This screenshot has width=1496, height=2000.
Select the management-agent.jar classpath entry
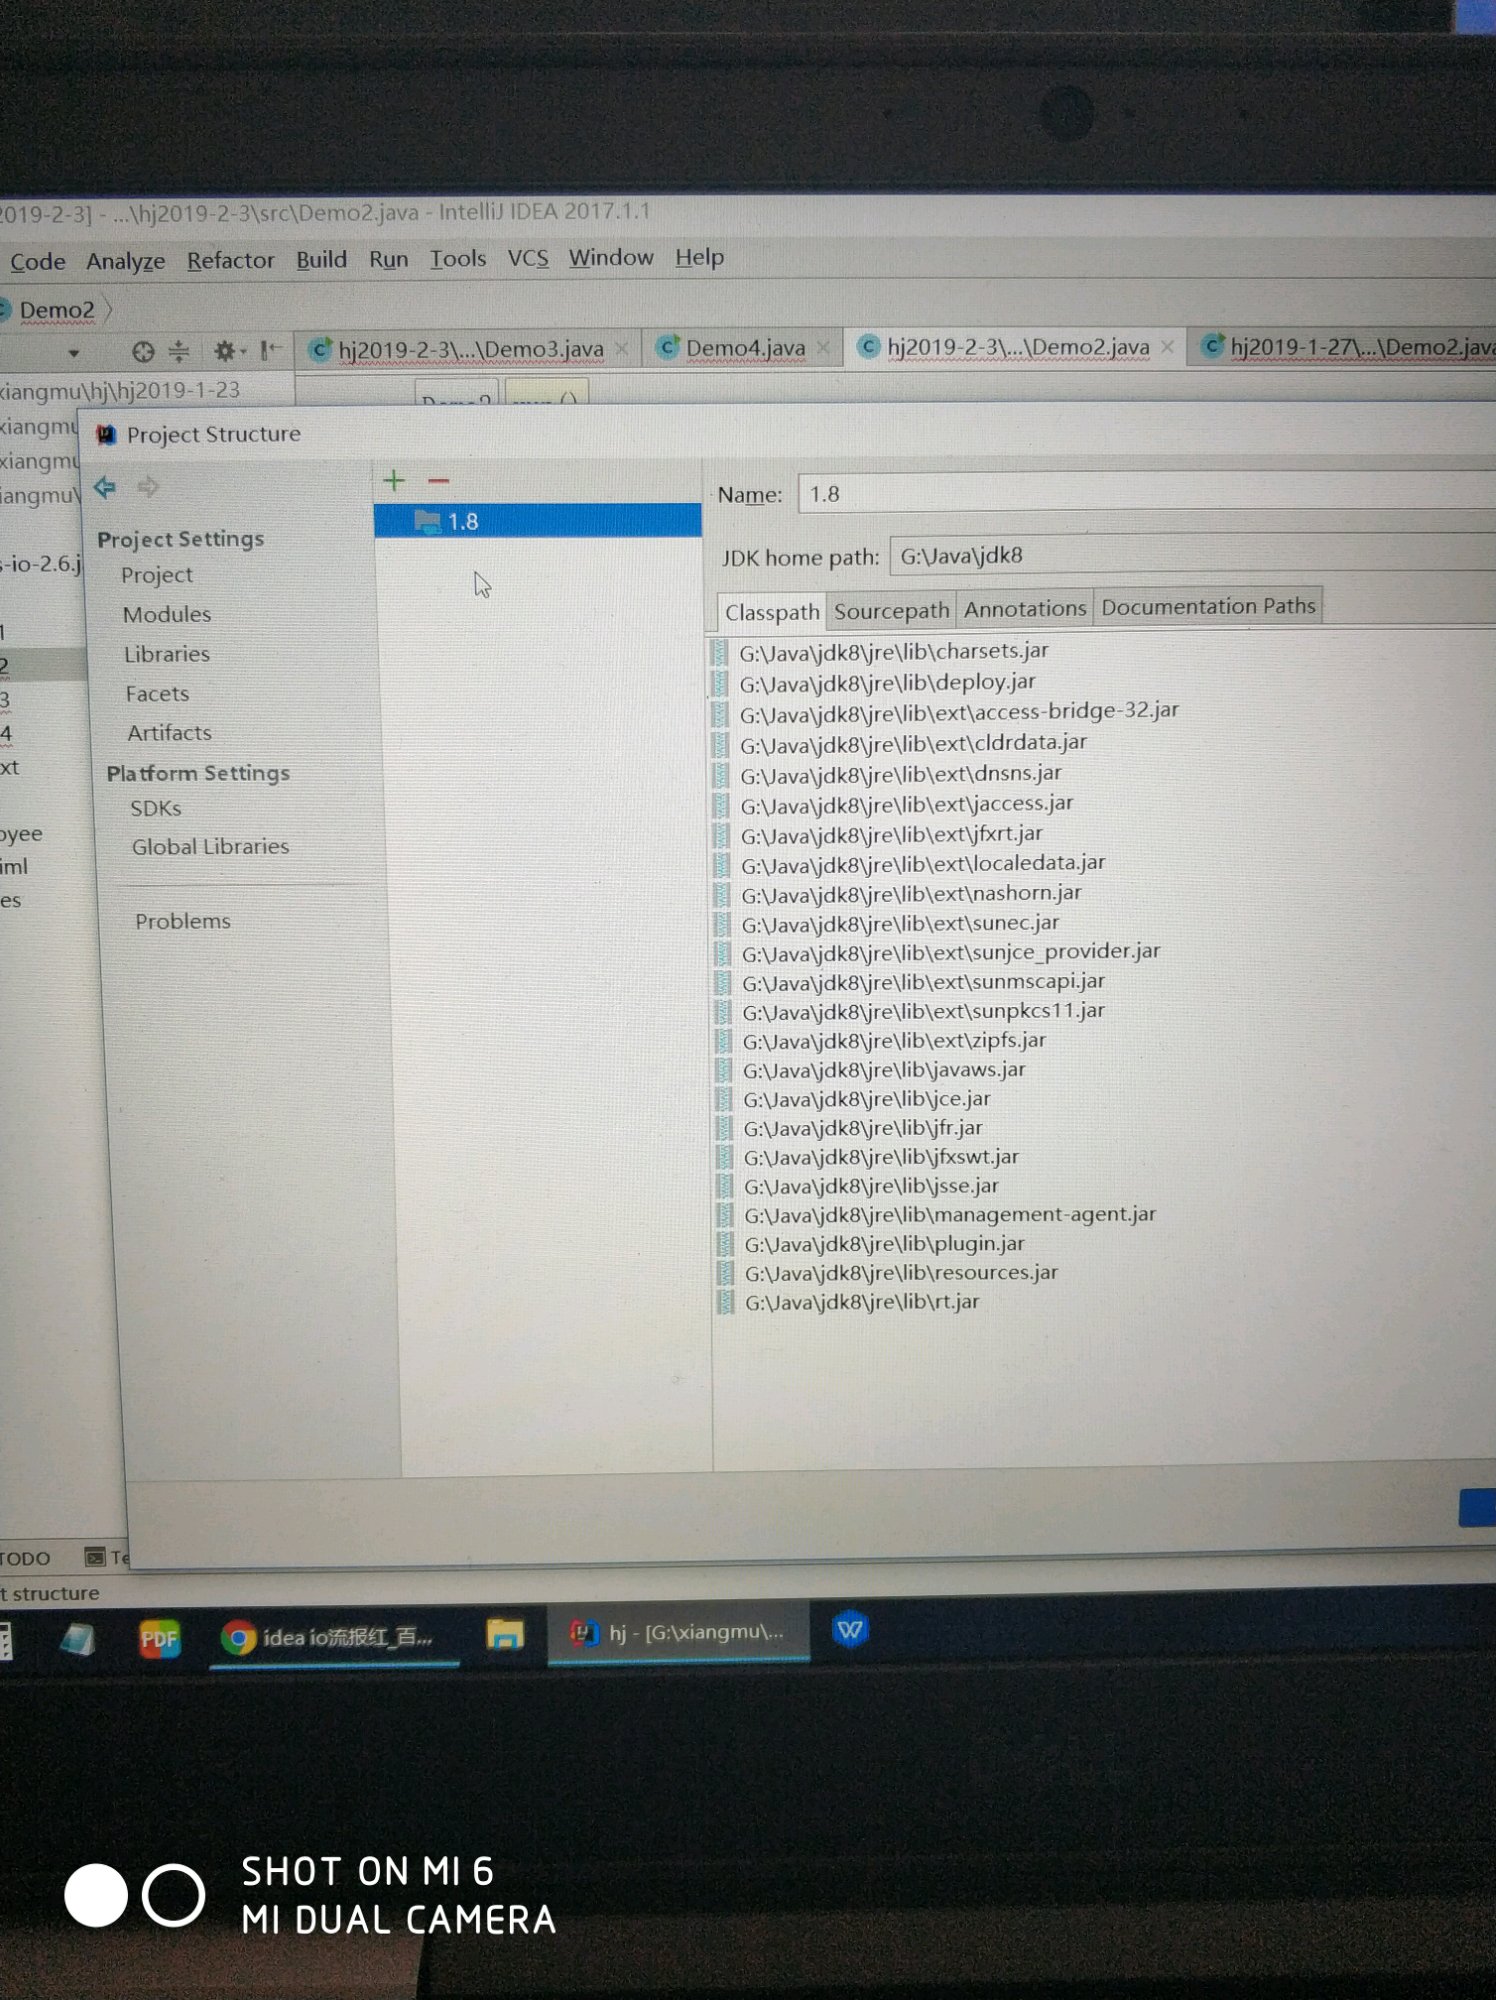point(950,1214)
